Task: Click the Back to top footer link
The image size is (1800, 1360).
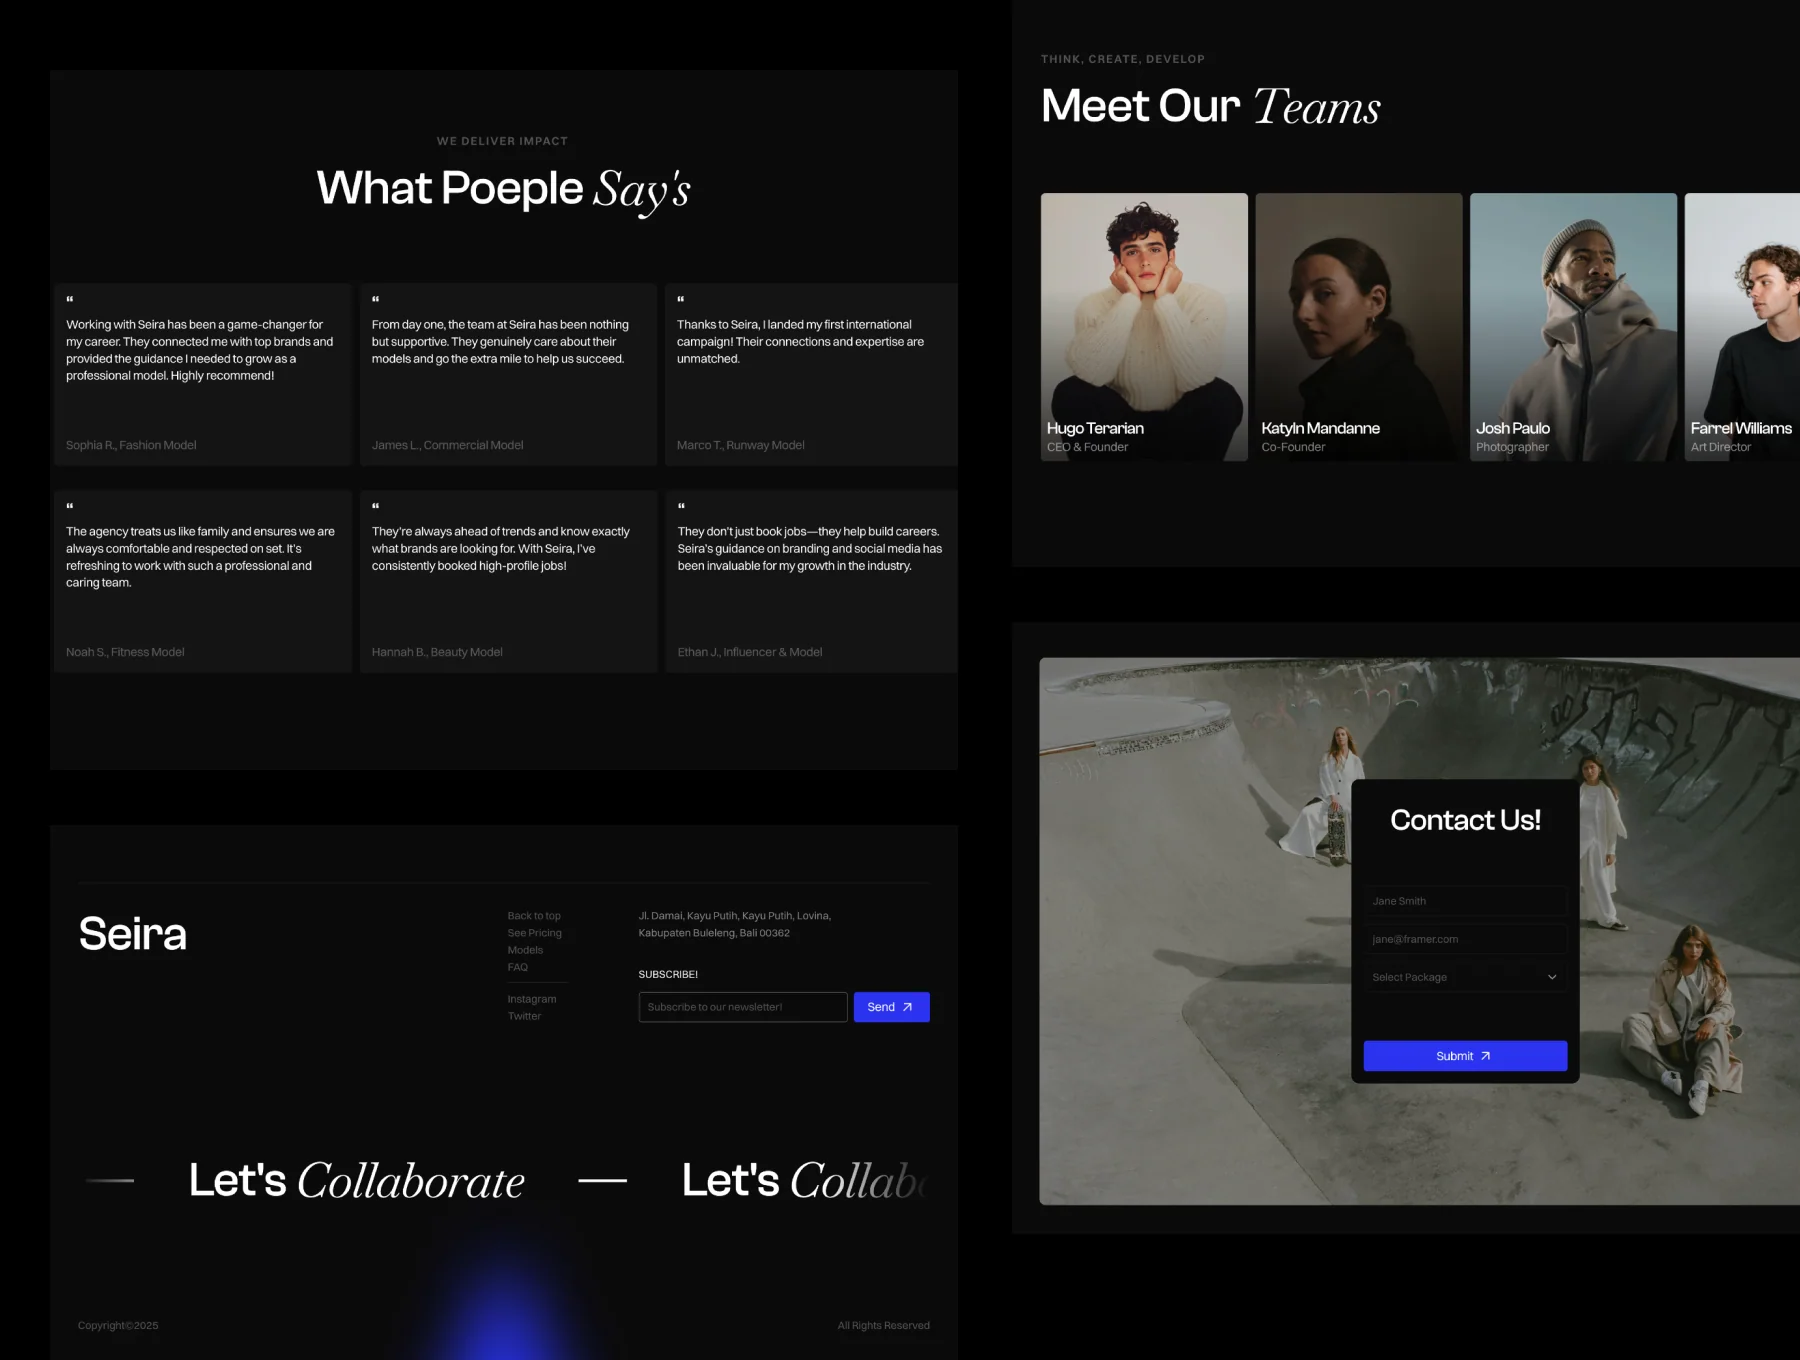Action: (x=534, y=916)
